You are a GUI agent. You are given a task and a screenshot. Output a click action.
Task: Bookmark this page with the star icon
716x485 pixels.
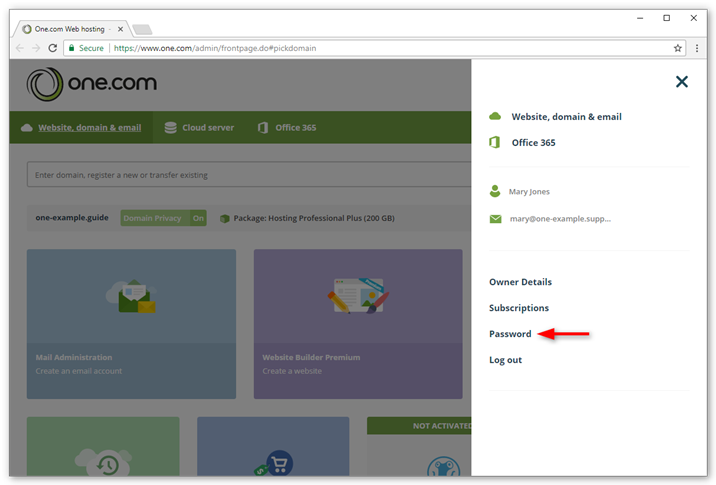point(678,48)
